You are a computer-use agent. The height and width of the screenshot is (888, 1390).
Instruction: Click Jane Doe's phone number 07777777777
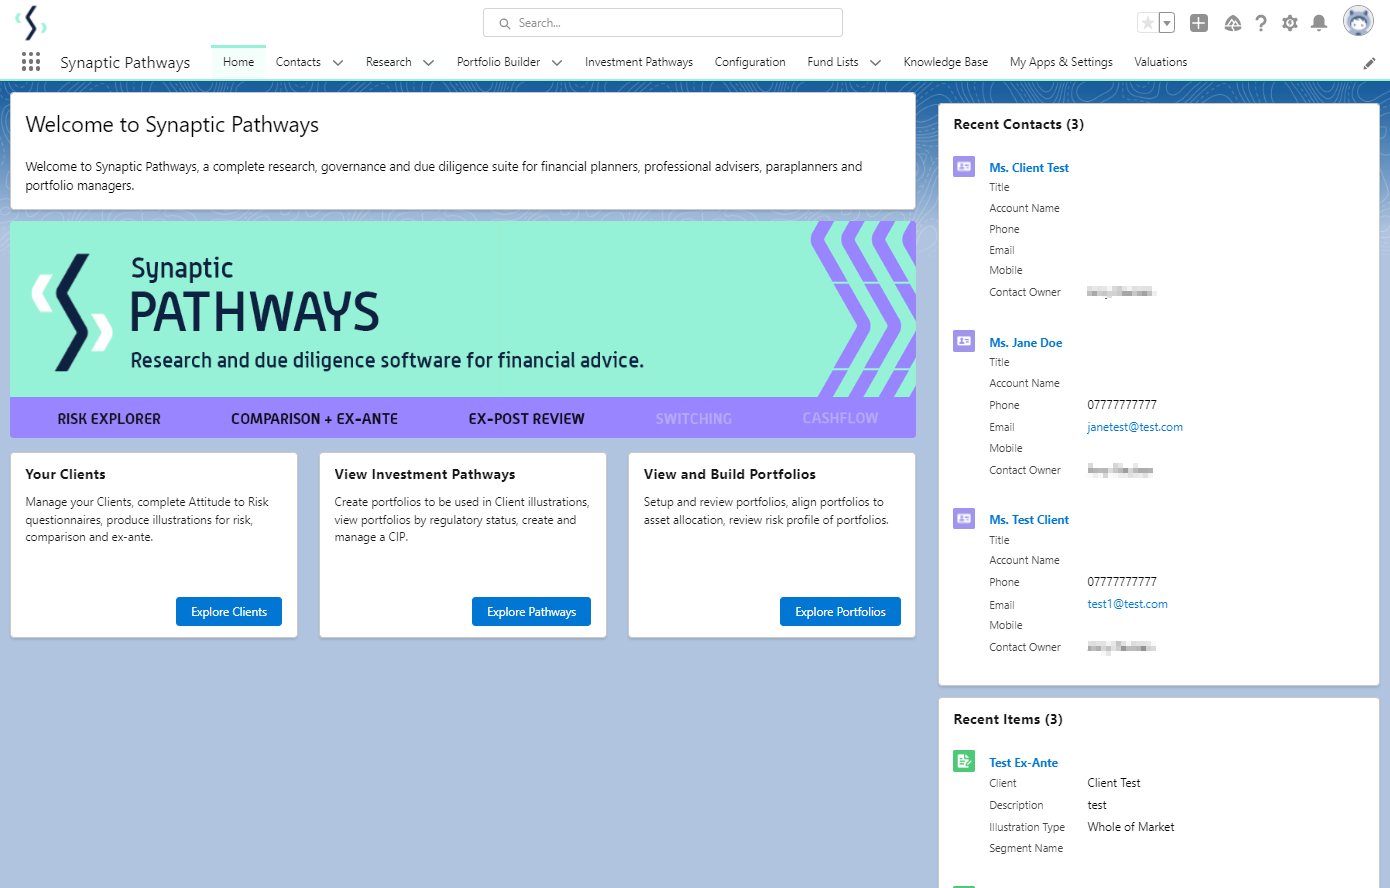[1122, 405]
